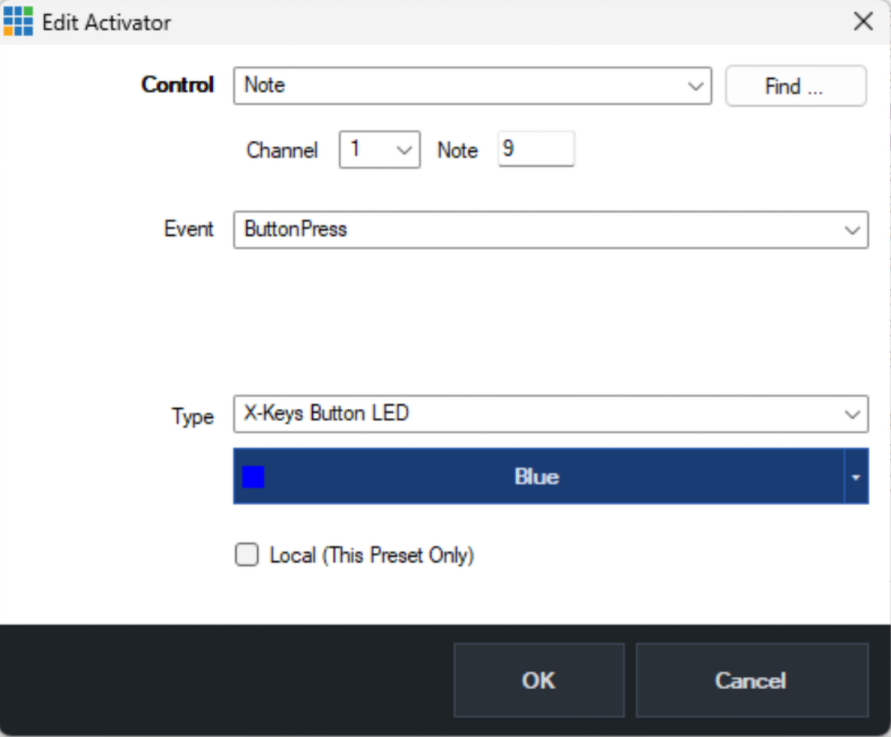Click the chevron arrow on the Channel selector
Screen dimensions: 891x737
[x=404, y=150]
